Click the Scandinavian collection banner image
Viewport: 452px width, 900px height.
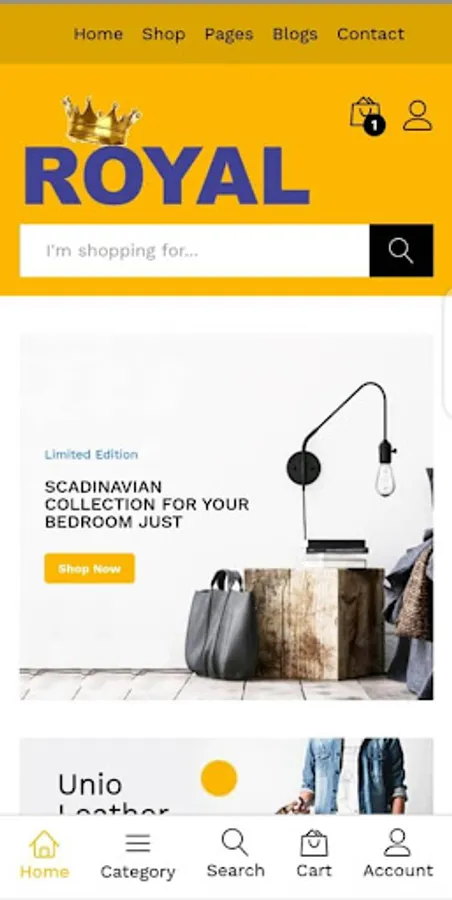click(227, 517)
